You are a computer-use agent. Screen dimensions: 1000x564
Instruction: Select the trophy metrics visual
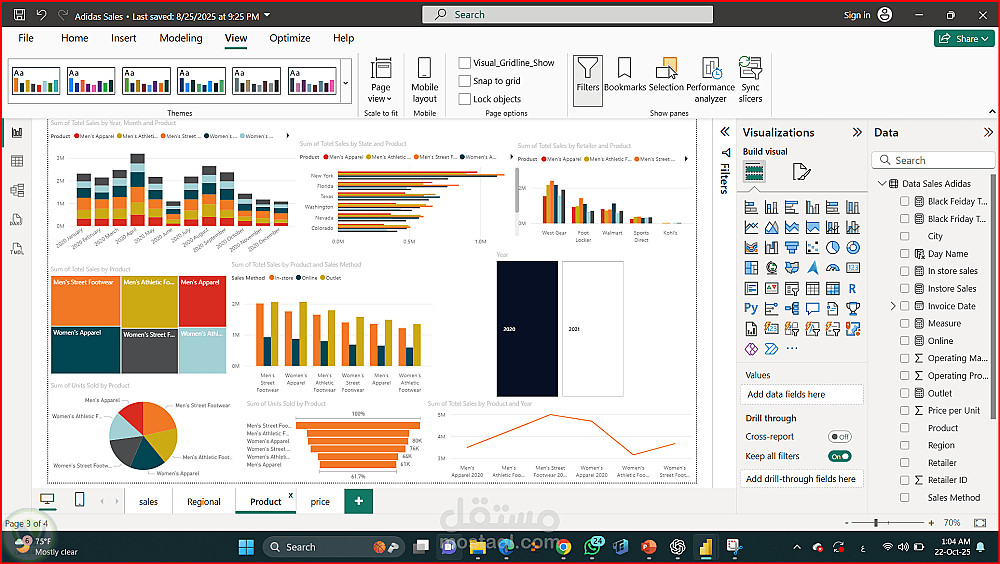[x=853, y=308]
